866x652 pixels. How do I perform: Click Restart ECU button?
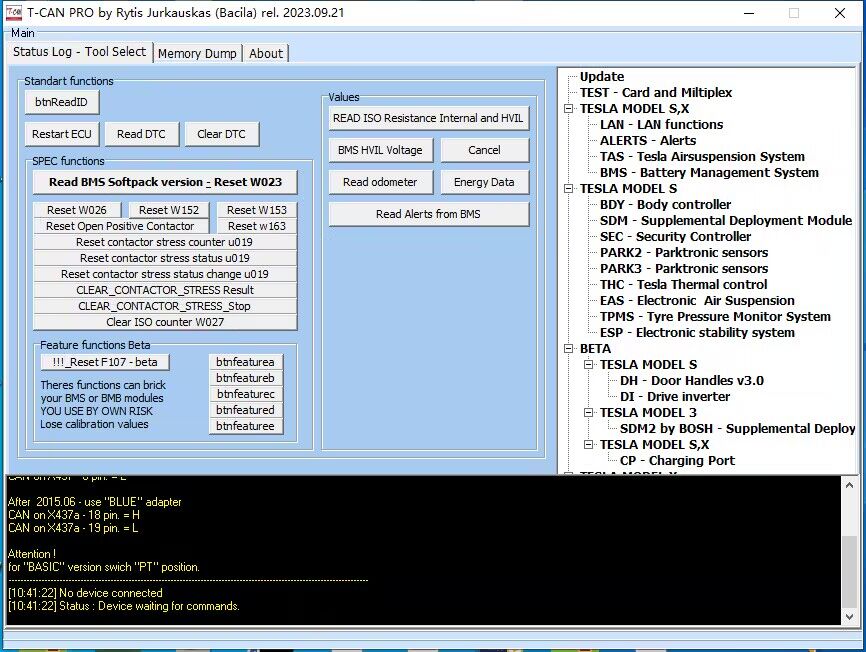click(62, 134)
